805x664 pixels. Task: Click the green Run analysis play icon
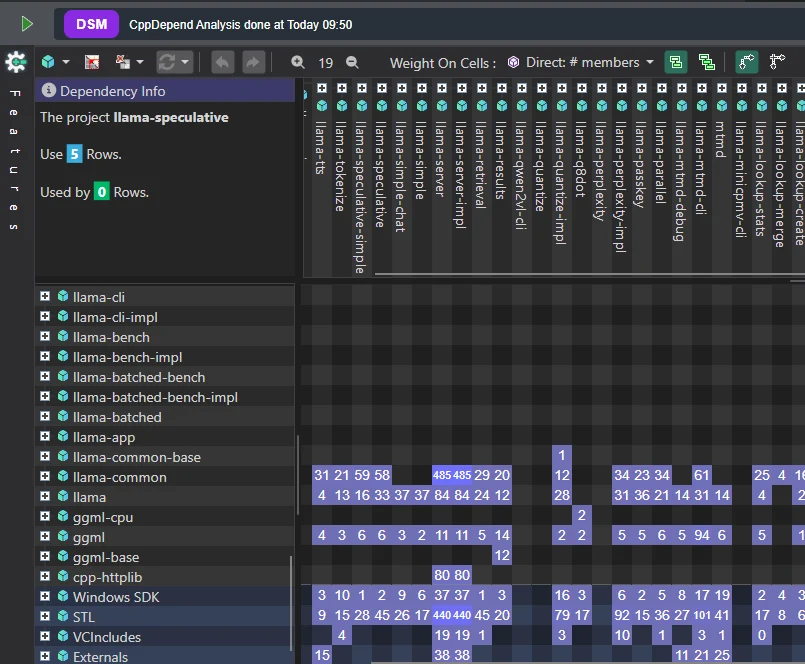pyautogui.click(x=27, y=24)
